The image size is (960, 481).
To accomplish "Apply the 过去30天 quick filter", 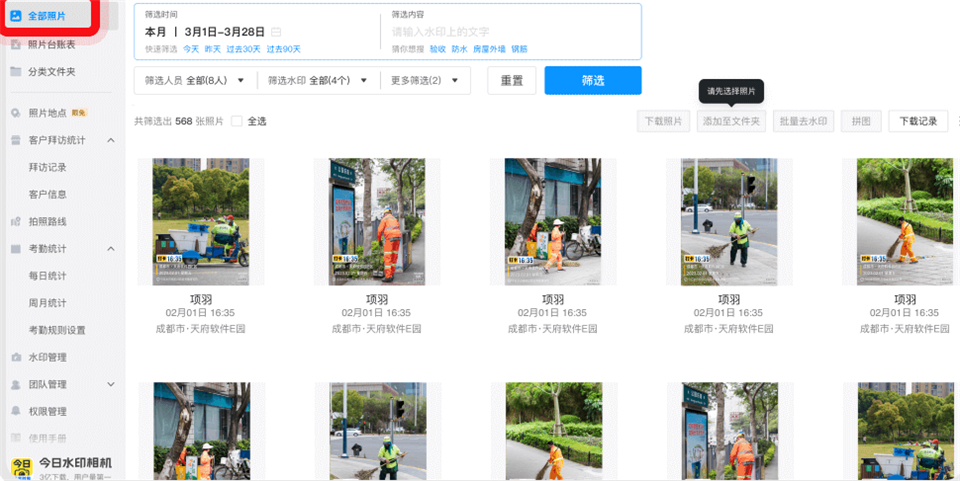I will pos(243,49).
